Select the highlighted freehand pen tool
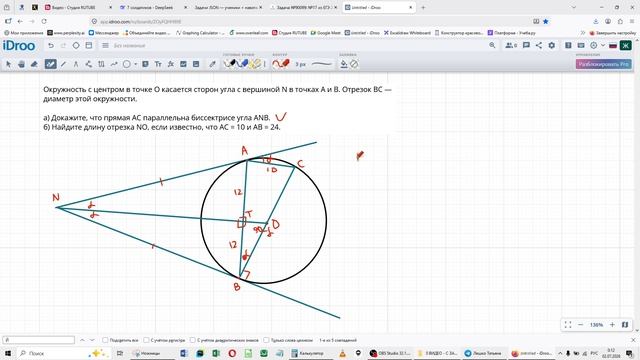This screenshot has width=640, height=360. coord(50,64)
